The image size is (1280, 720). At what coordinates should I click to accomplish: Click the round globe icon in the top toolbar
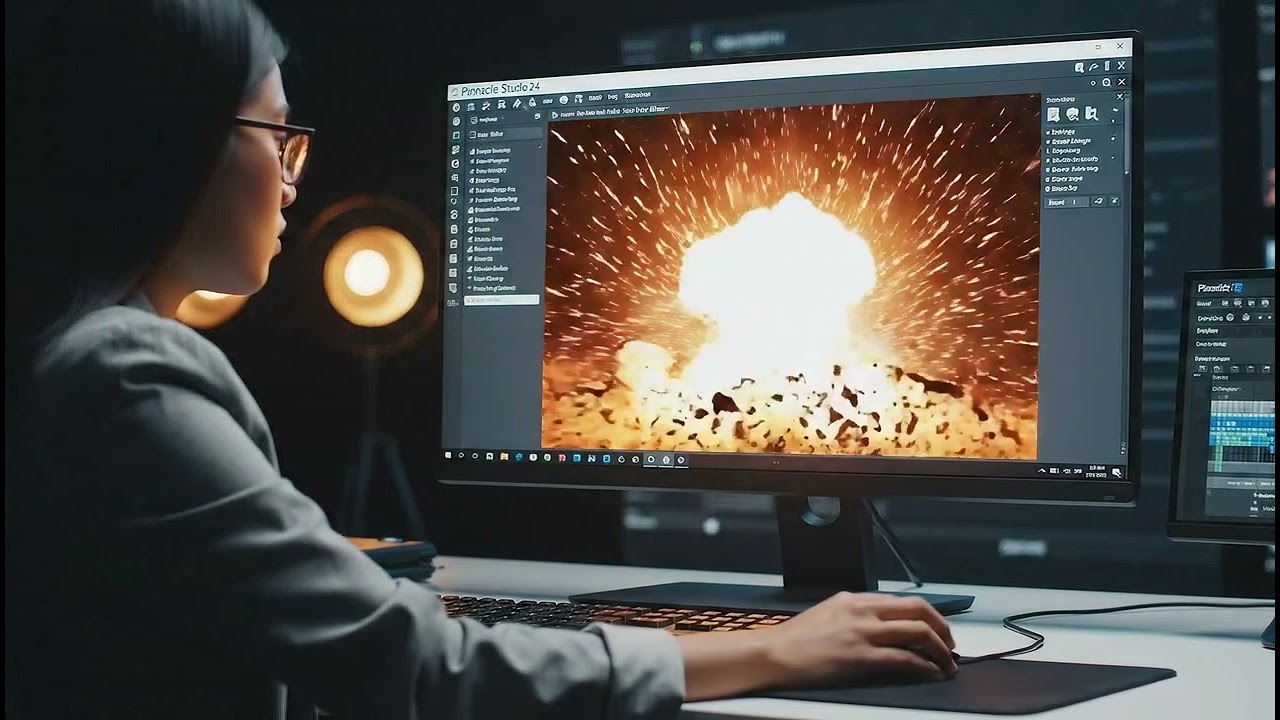[x=564, y=99]
